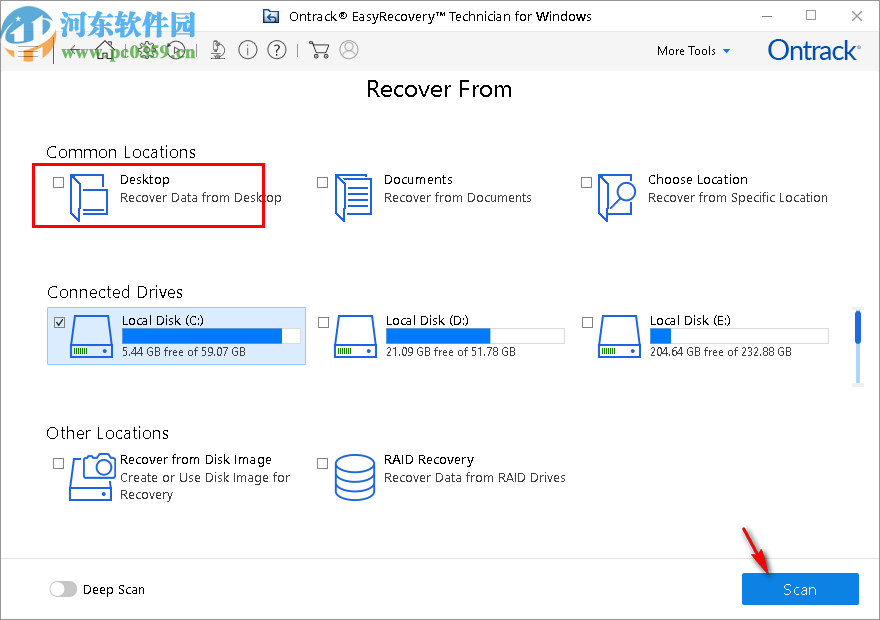Click the Ontrack logo link
Image resolution: width=880 pixels, height=620 pixels.
coord(813,50)
